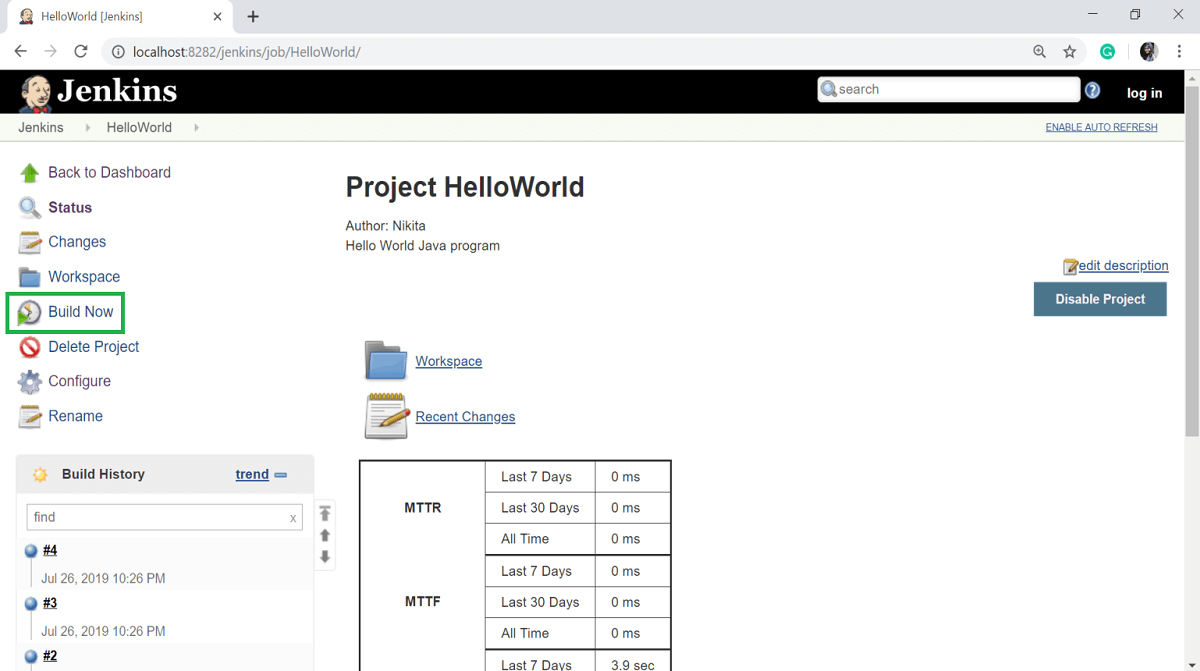Click the build history page up arrow
Screen dimensions: 1200x671
pyautogui.click(x=325, y=536)
